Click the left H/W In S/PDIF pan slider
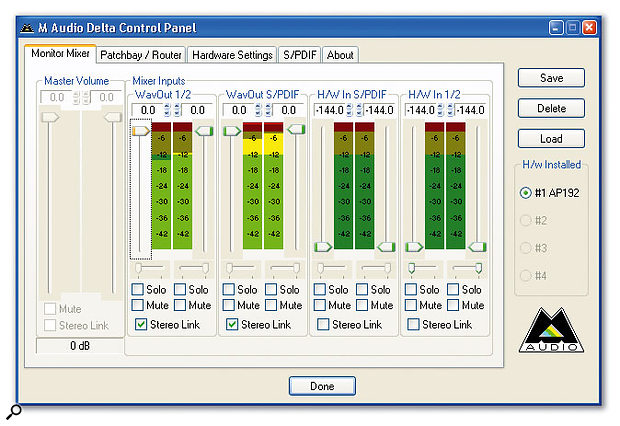620x426 pixels. click(332, 269)
